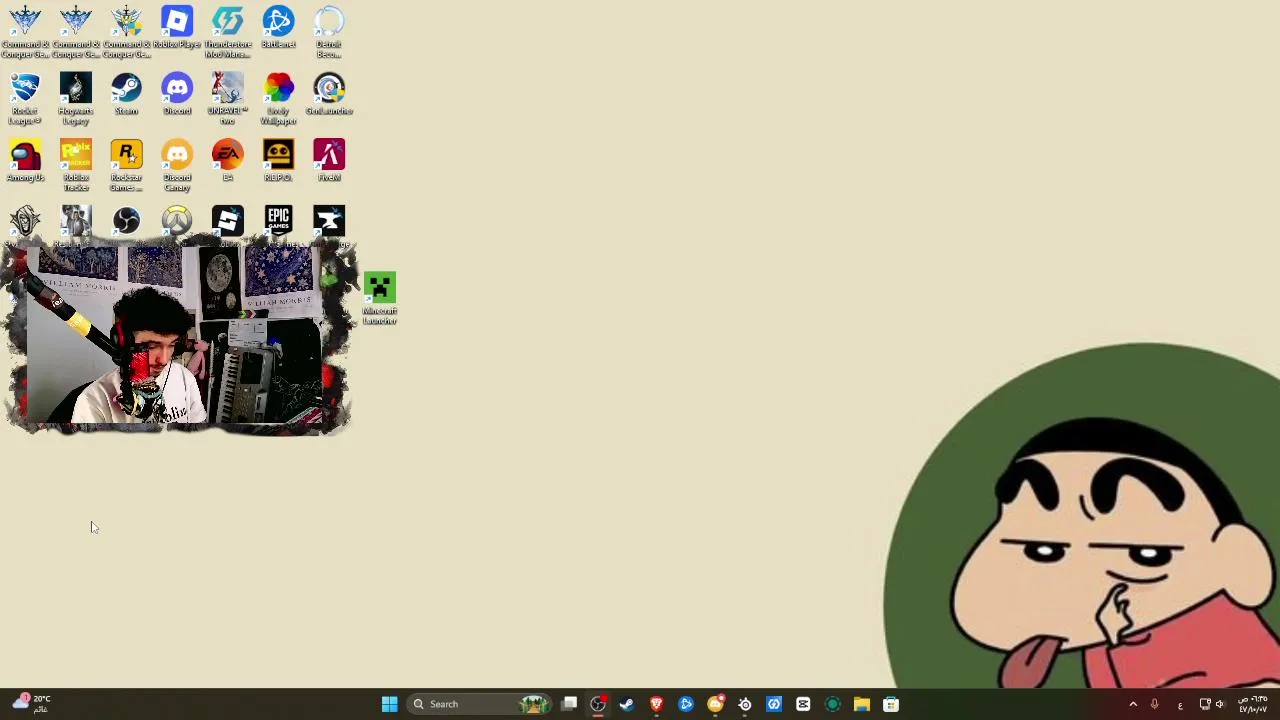
Task: Launch the R.E.P.O. game shortcut
Action: click(278, 161)
